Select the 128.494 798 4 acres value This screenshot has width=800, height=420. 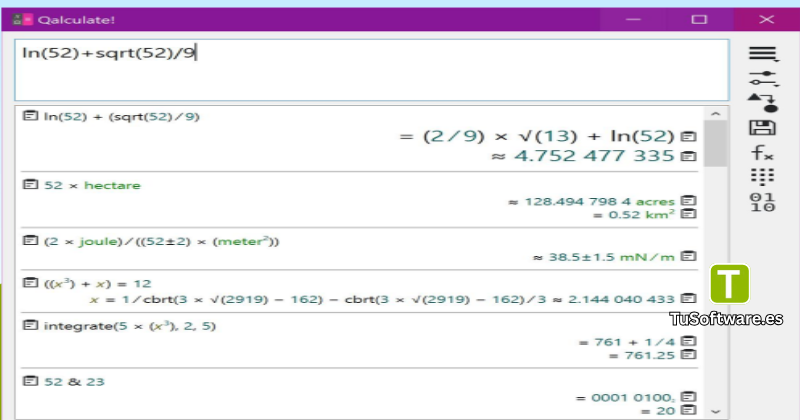599,202
